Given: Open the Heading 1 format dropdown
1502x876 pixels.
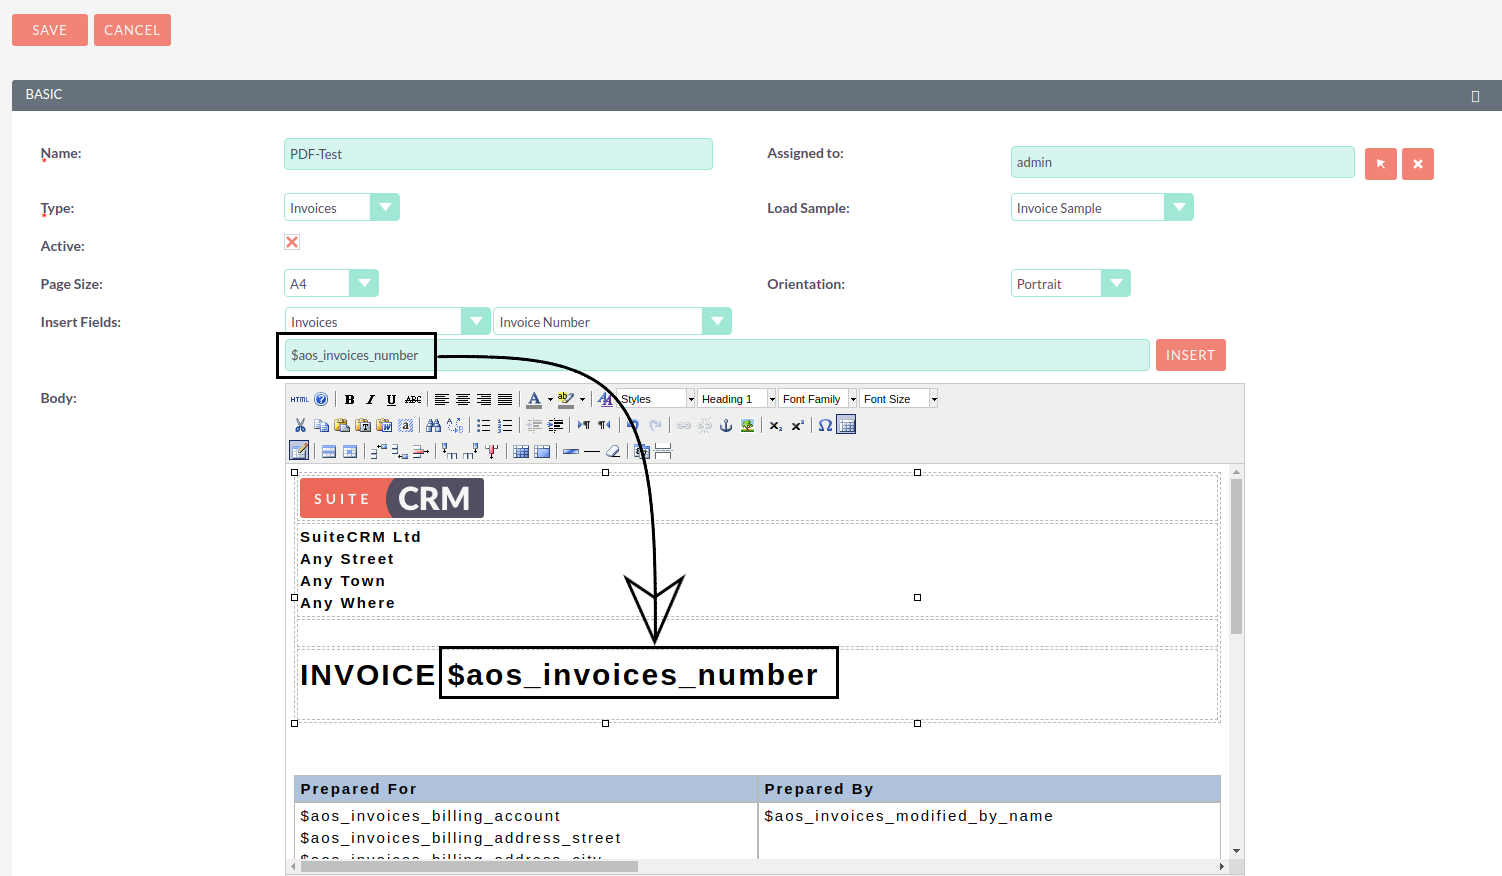Looking at the screenshot, I should (x=737, y=399).
